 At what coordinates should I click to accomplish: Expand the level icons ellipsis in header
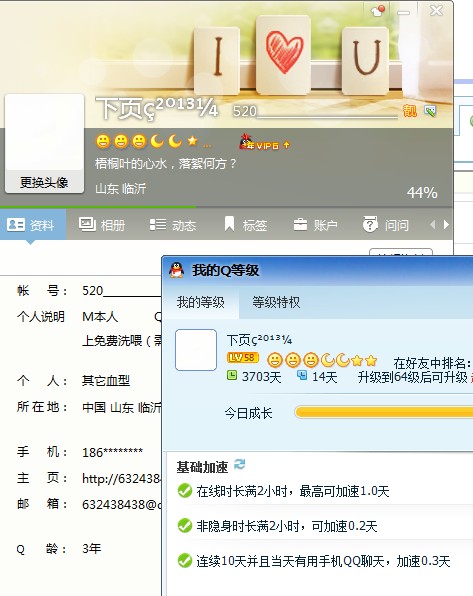tap(207, 145)
